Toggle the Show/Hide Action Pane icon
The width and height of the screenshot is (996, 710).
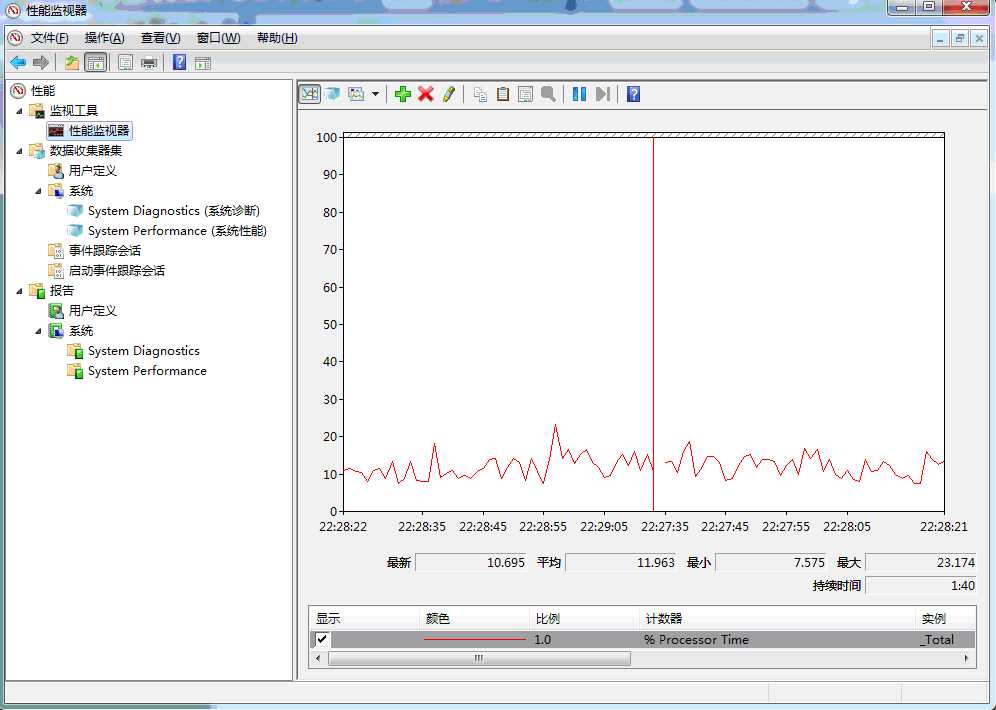[x=203, y=62]
